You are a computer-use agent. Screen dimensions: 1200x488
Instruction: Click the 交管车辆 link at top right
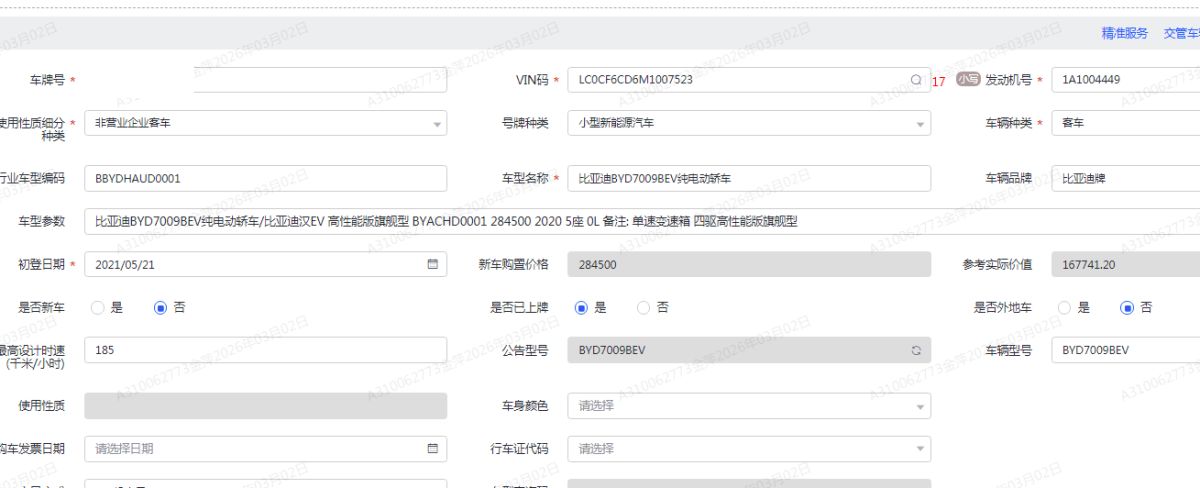[x=1180, y=33]
